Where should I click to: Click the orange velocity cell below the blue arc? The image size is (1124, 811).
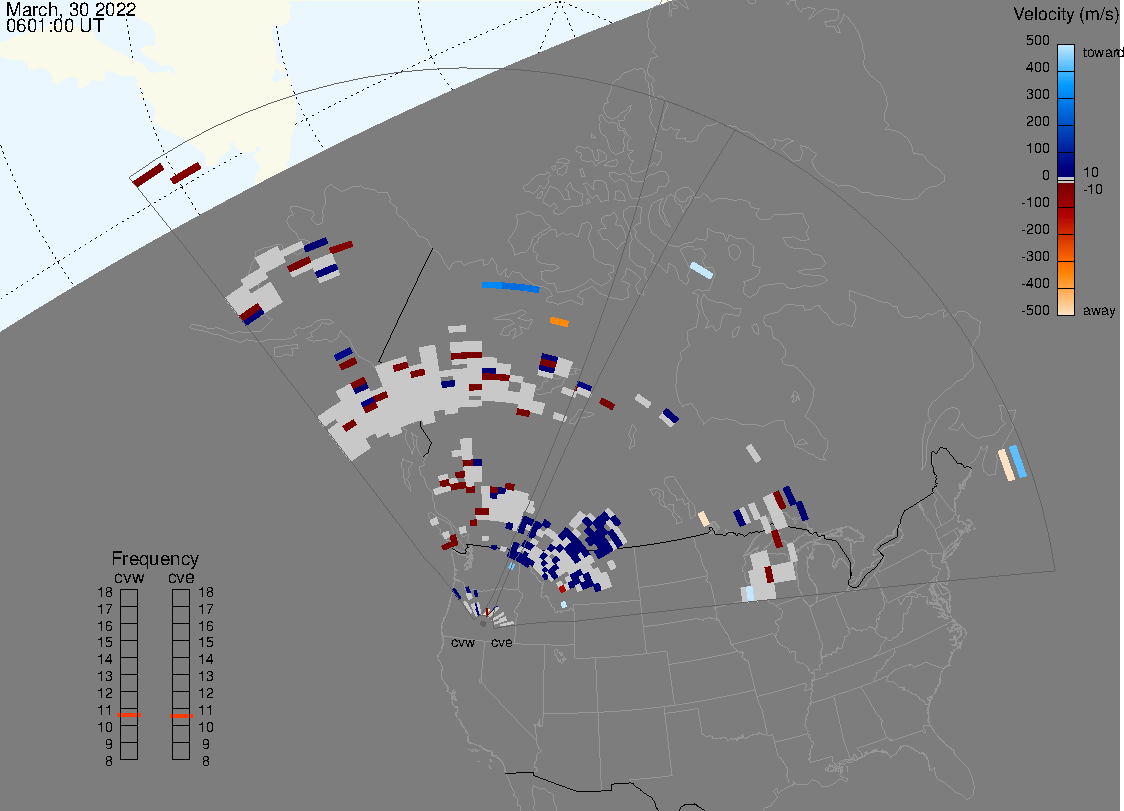point(559,322)
